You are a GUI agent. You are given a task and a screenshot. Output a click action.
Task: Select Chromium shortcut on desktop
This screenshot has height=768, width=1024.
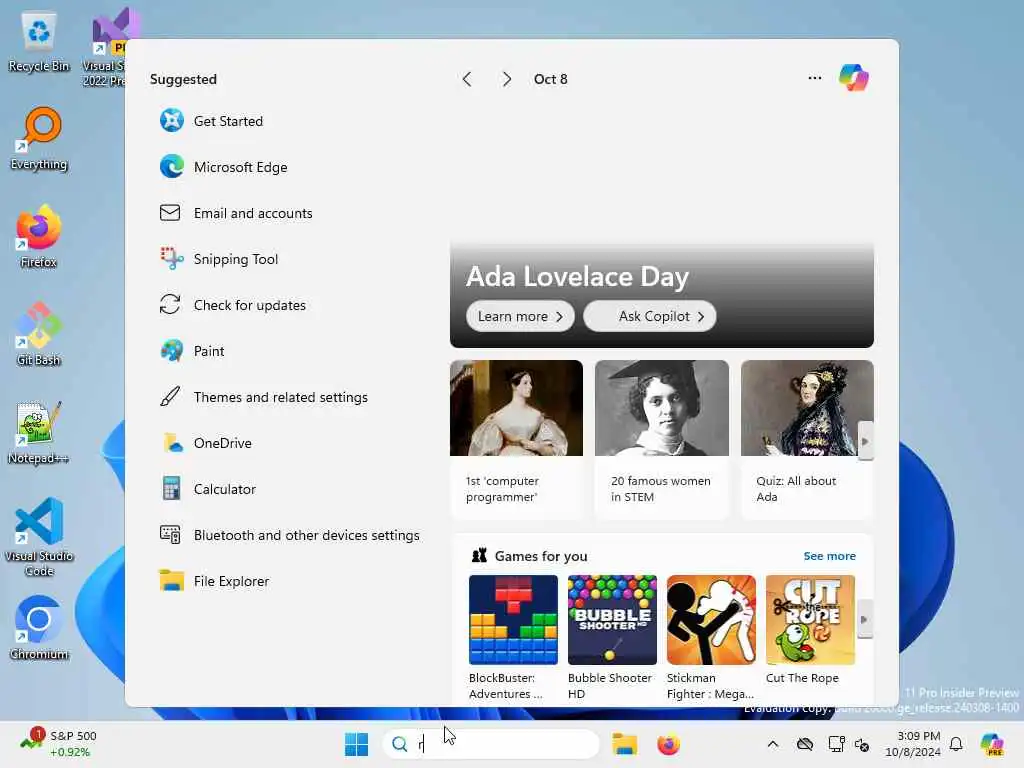click(39, 628)
